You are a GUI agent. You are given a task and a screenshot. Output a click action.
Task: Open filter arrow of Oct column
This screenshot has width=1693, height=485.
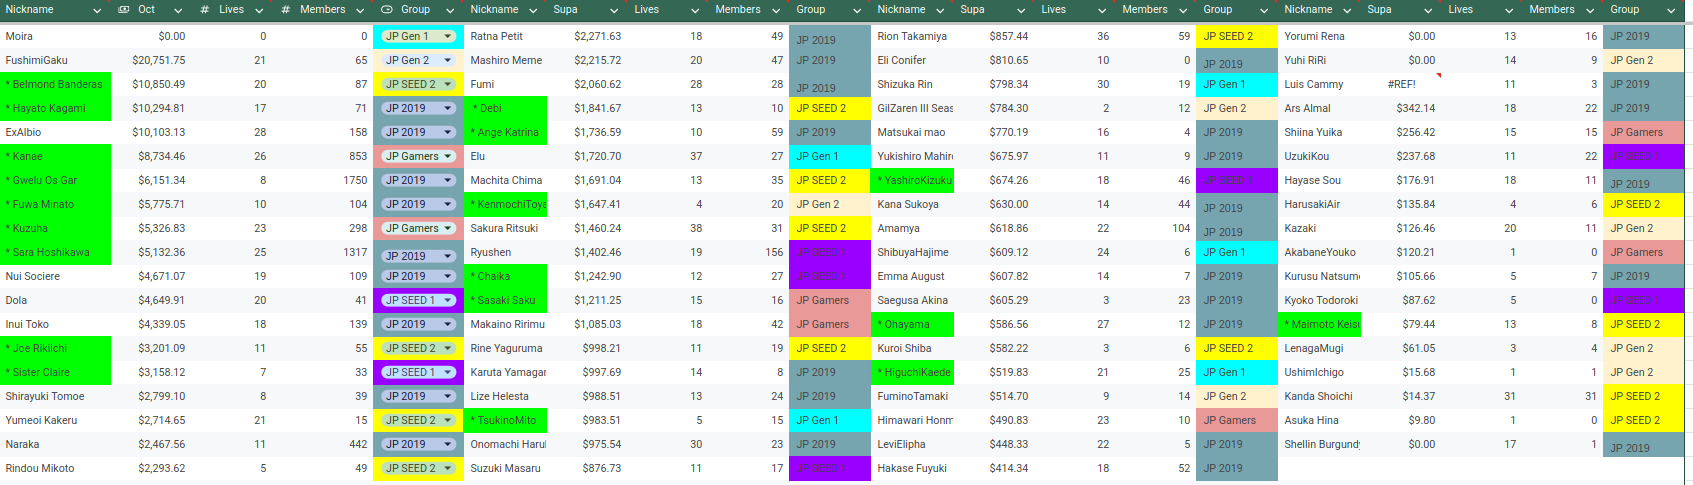[178, 10]
